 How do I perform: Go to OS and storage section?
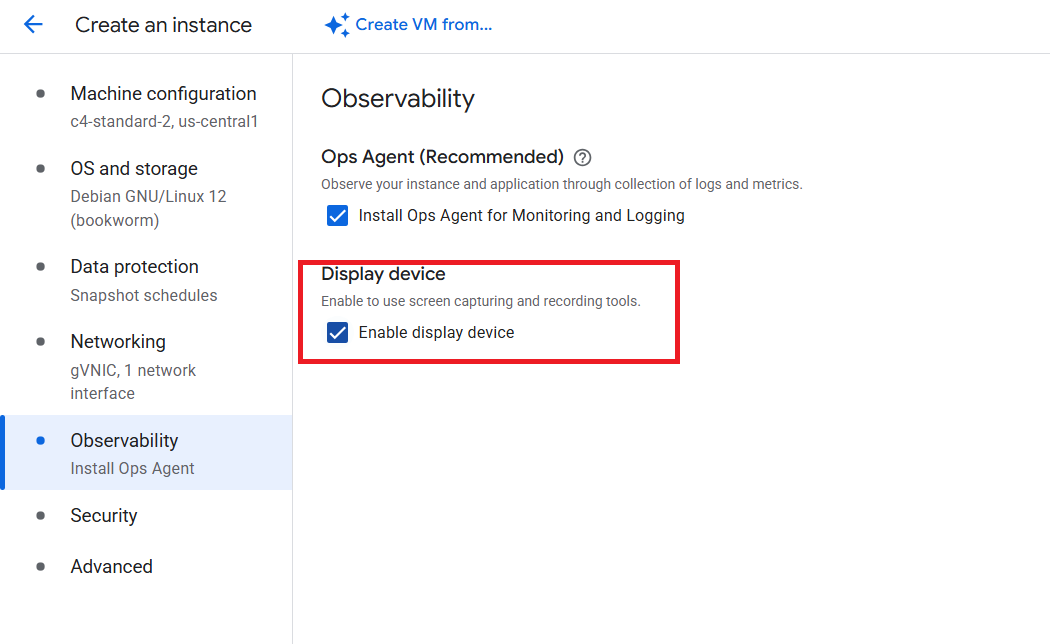(134, 169)
